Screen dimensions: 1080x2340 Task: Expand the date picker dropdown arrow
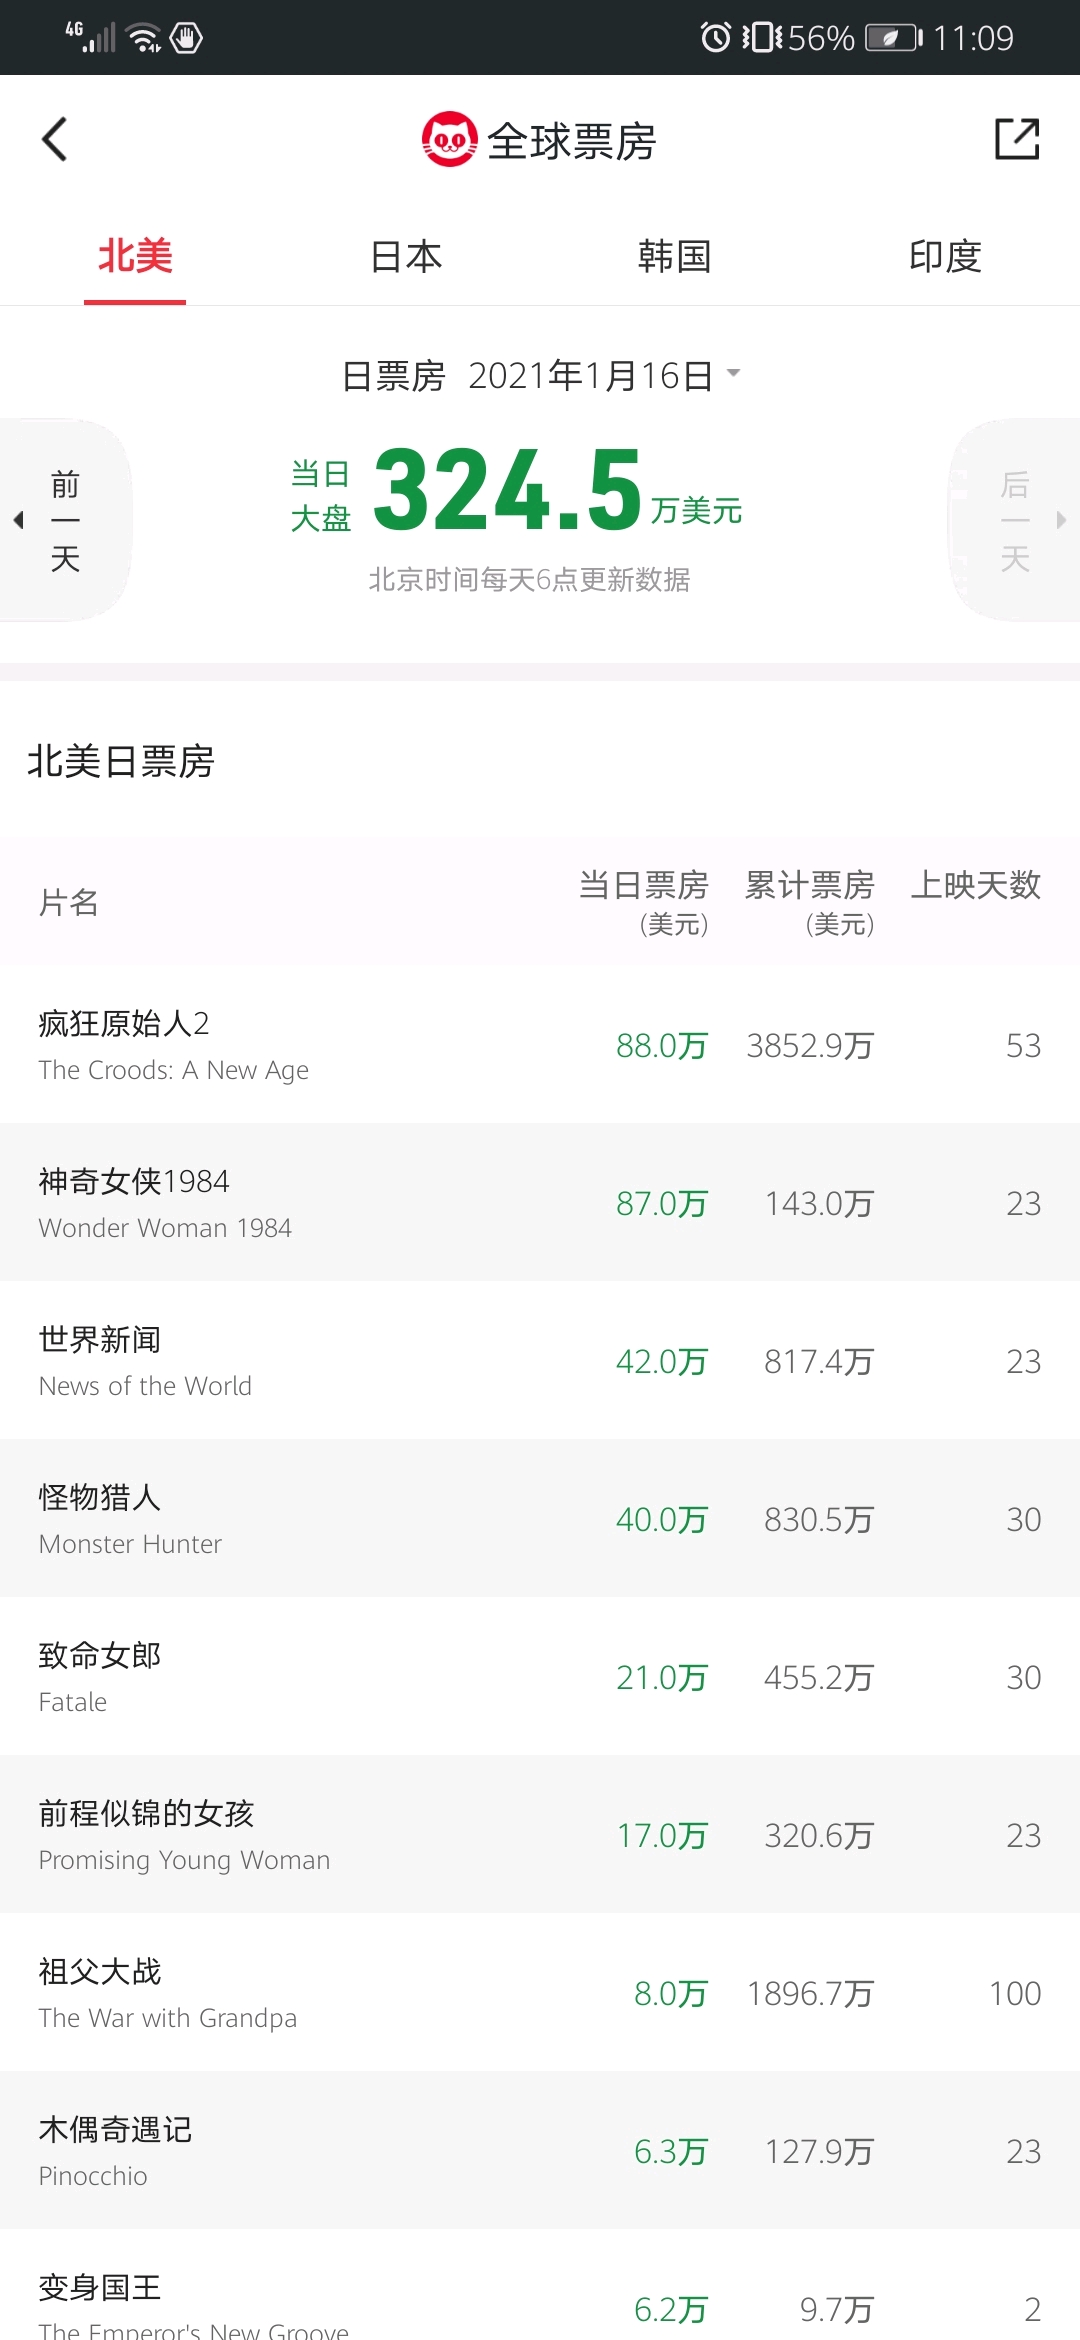[733, 373]
